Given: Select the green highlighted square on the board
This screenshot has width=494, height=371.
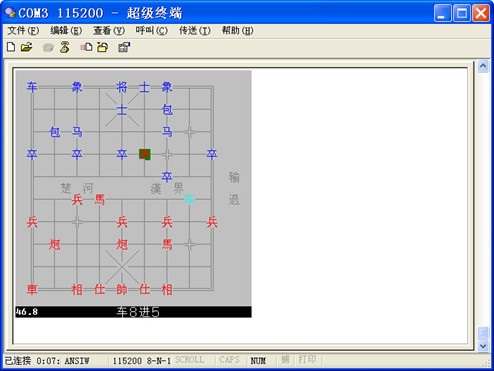Looking at the screenshot, I should (x=145, y=154).
